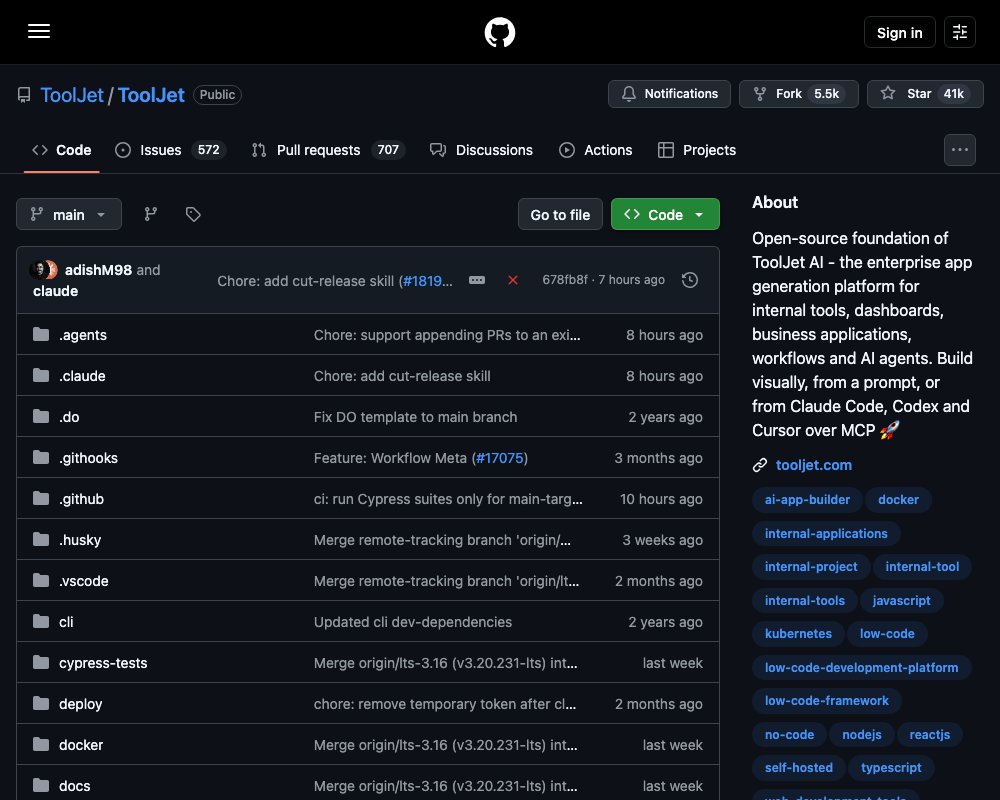The height and width of the screenshot is (800, 1000).
Task: Open the tags icon
Action: tap(193, 214)
